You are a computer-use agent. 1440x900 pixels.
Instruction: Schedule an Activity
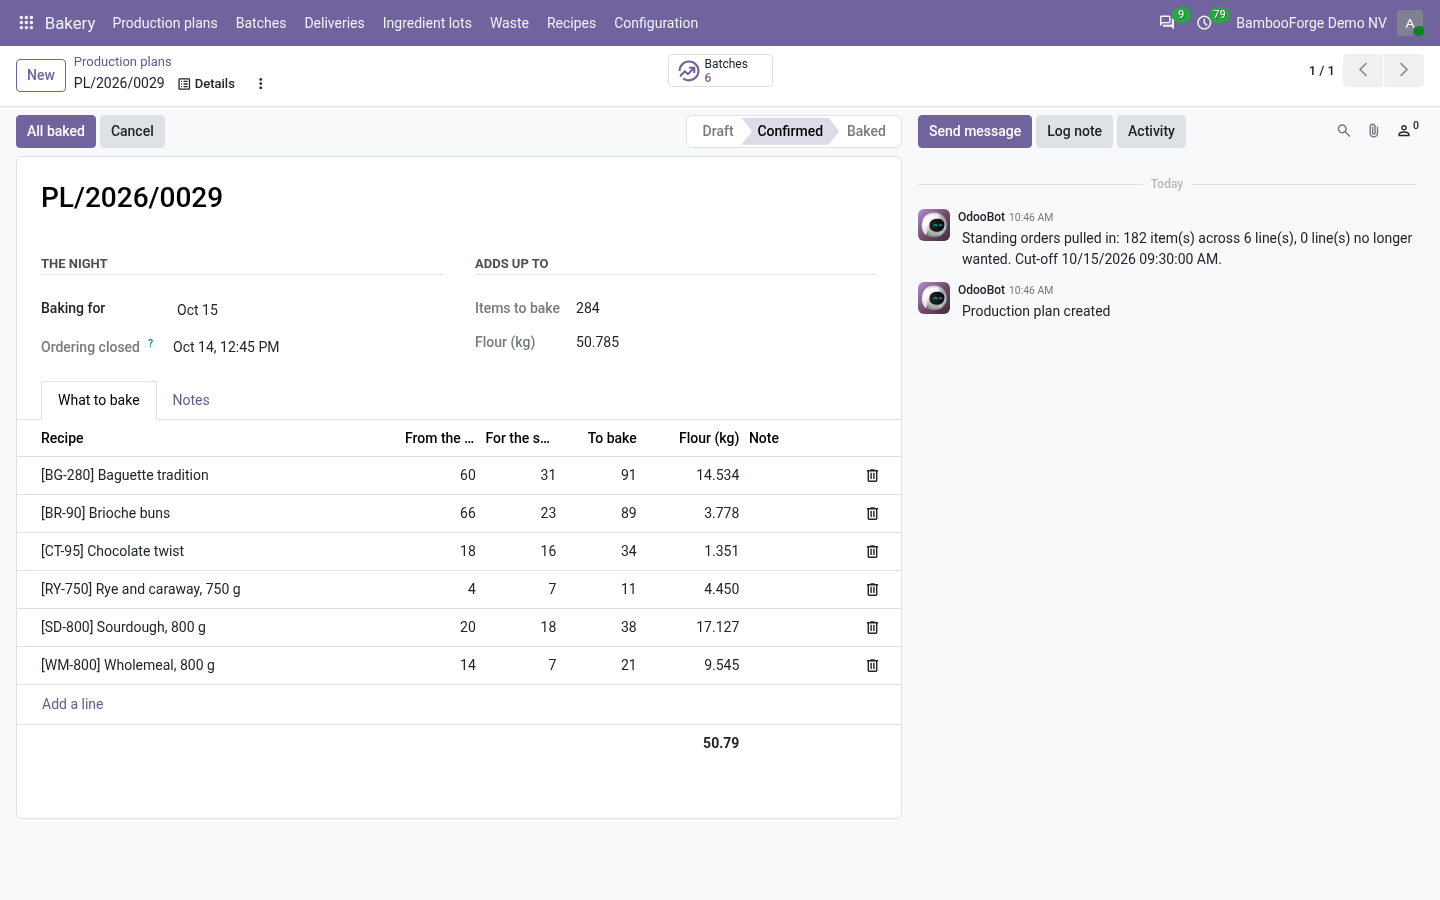[x=1151, y=131]
